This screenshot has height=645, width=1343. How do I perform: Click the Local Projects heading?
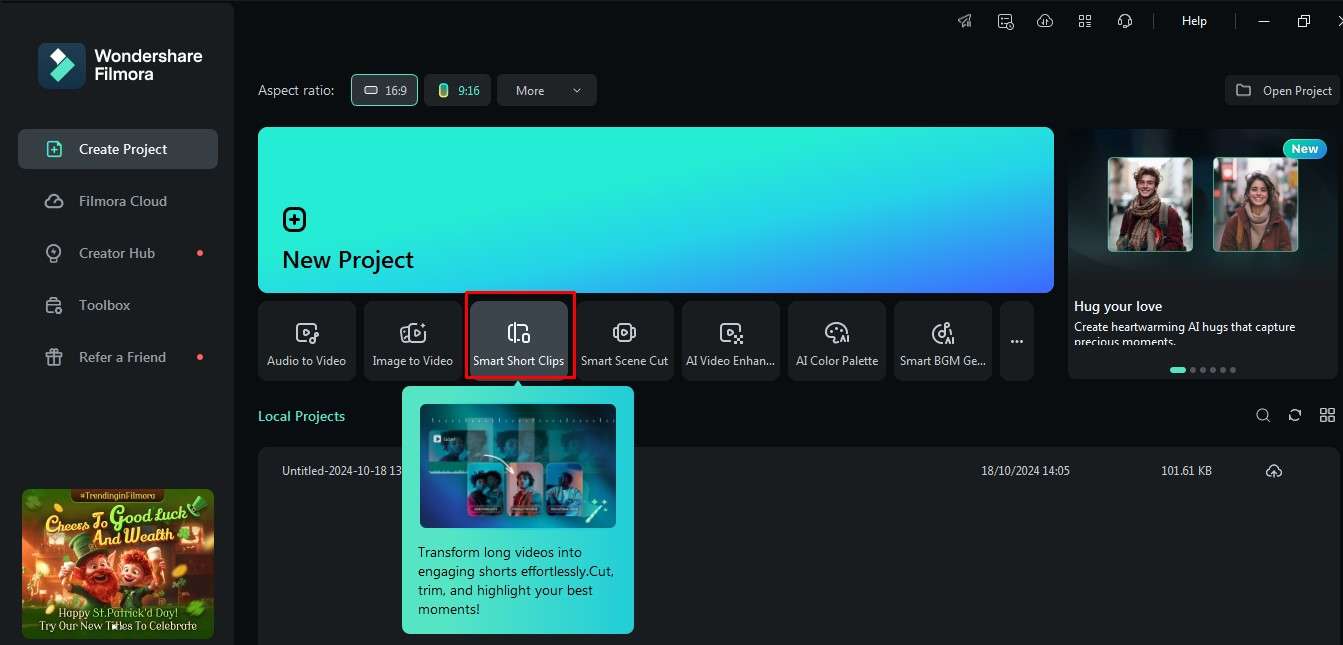pos(301,416)
